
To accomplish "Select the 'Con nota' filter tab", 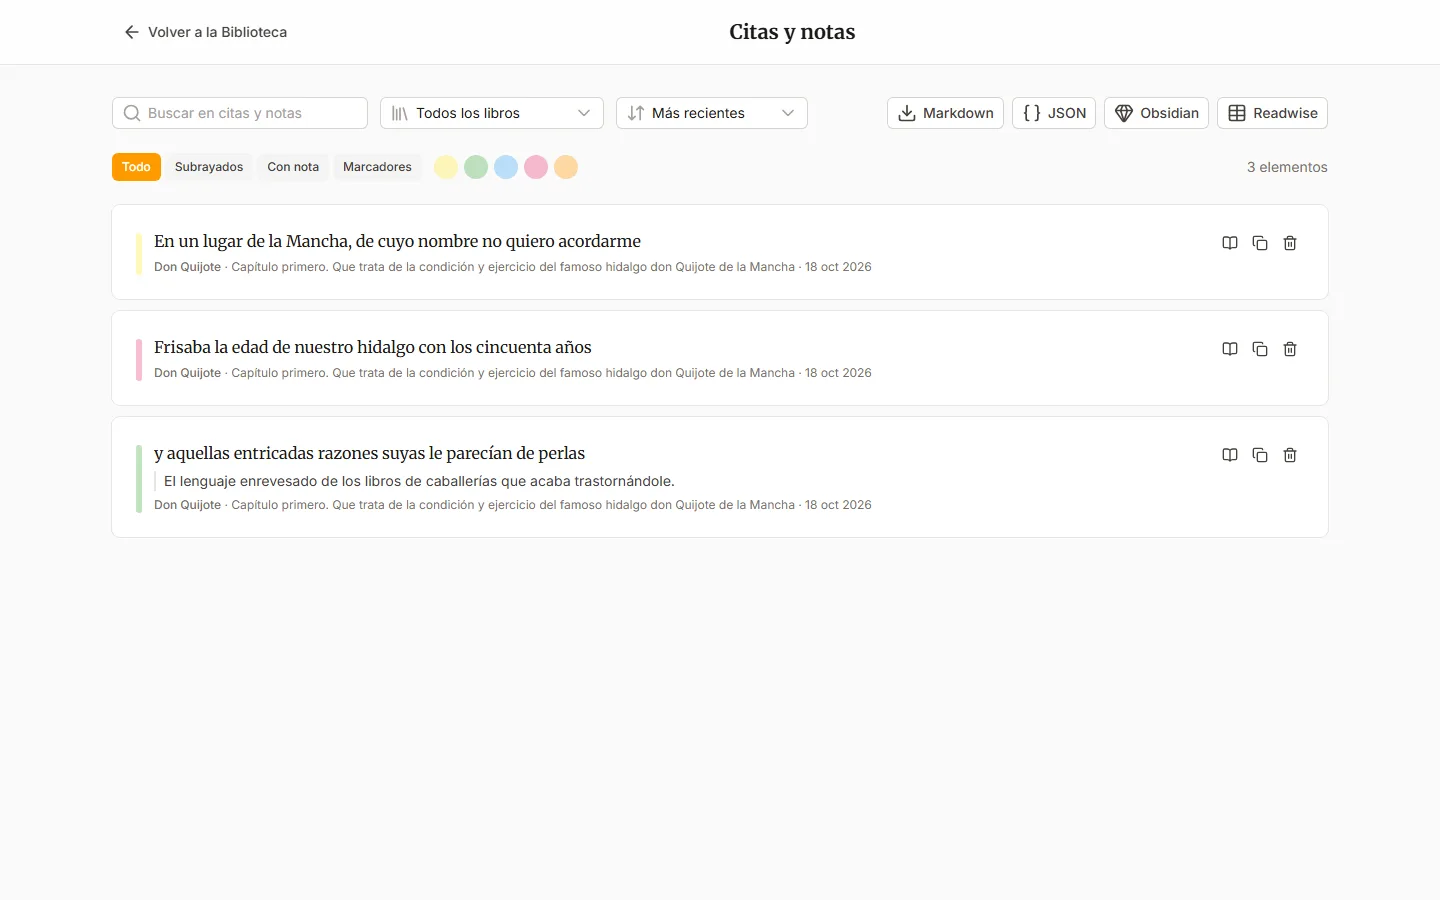I will (293, 167).
